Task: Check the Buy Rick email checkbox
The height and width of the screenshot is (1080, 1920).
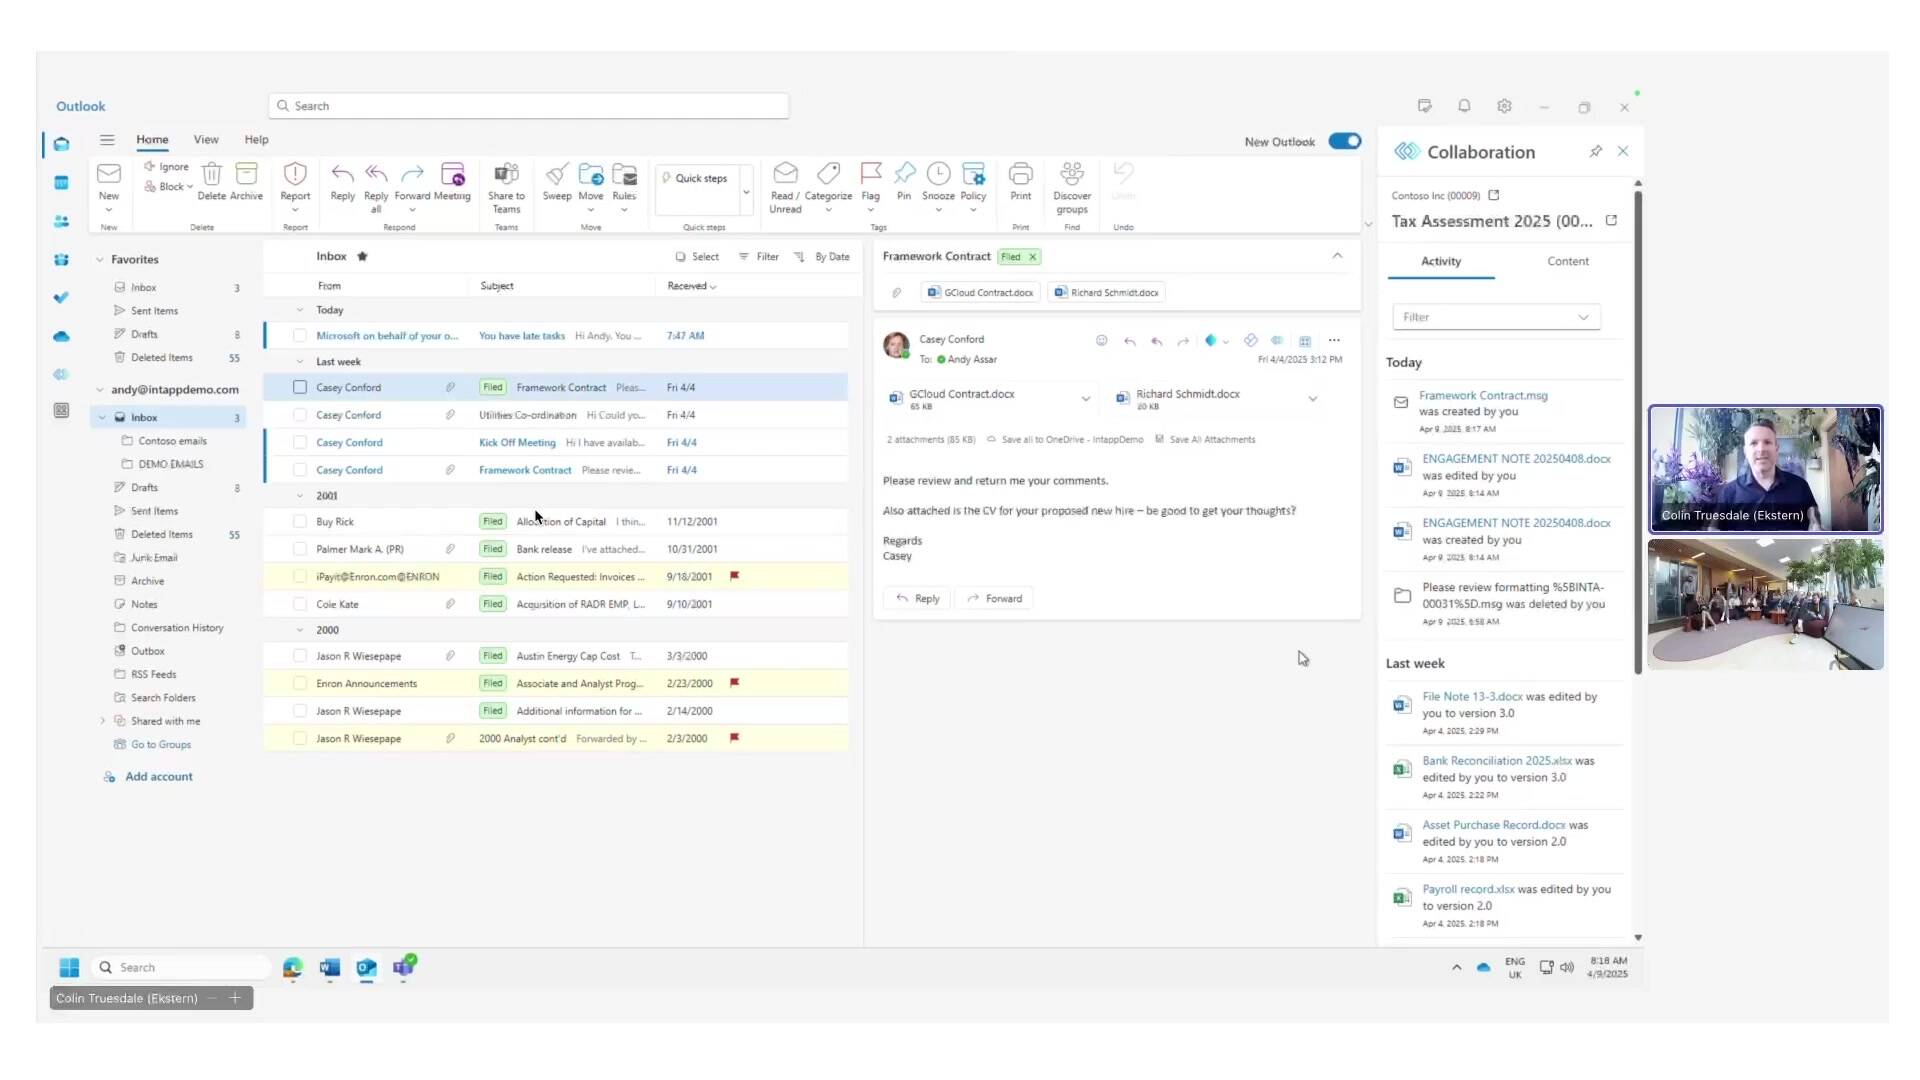Action: point(300,521)
